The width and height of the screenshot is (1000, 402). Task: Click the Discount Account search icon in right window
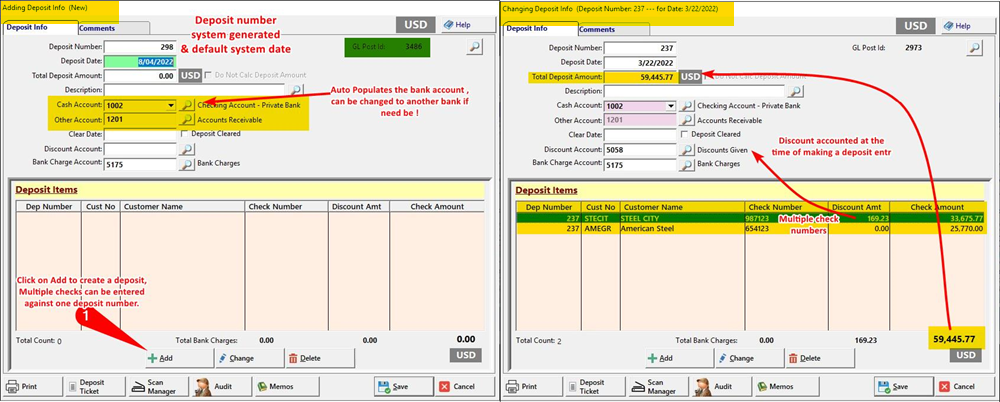click(687, 150)
